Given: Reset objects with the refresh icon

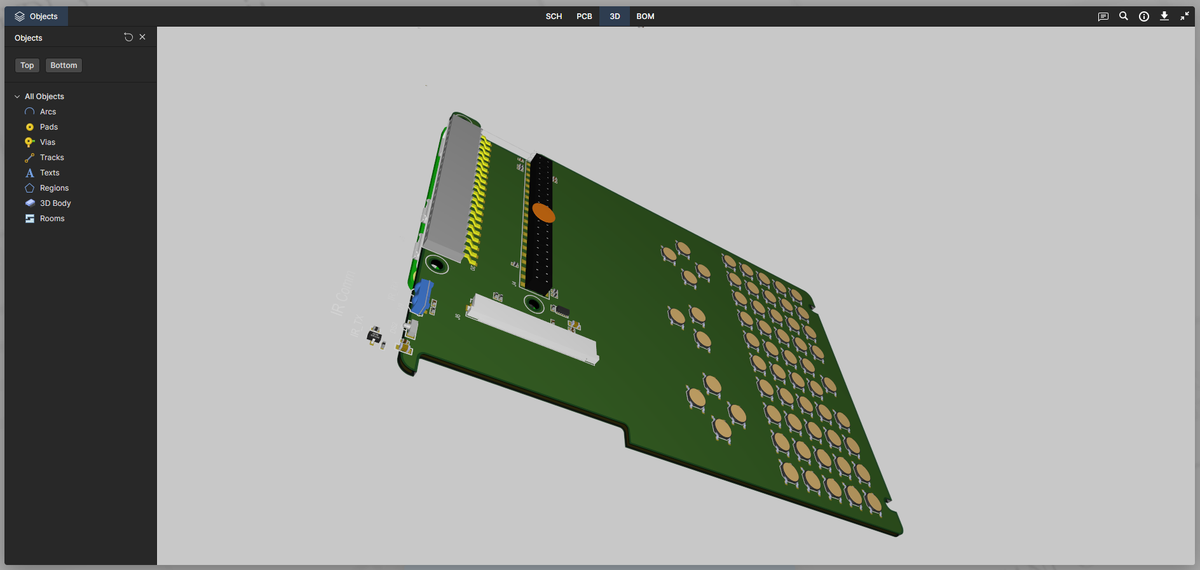Looking at the screenshot, I should click(x=128, y=37).
